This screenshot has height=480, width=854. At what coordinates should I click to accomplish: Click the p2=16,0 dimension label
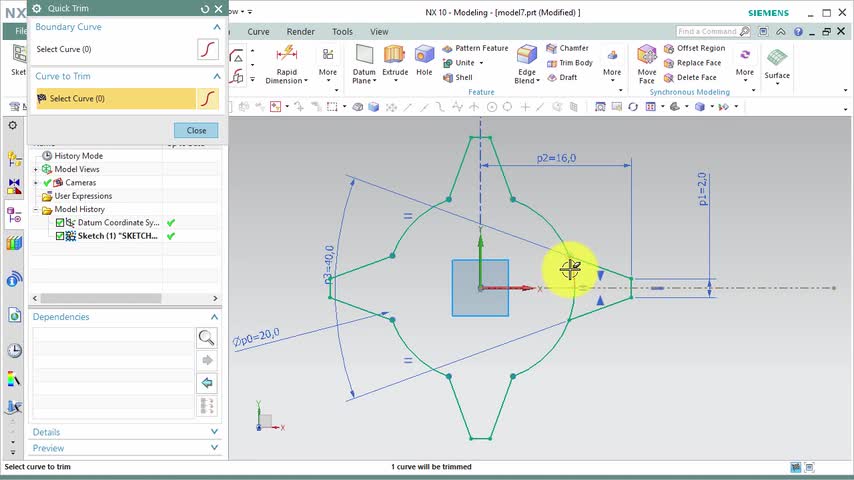coord(556,158)
